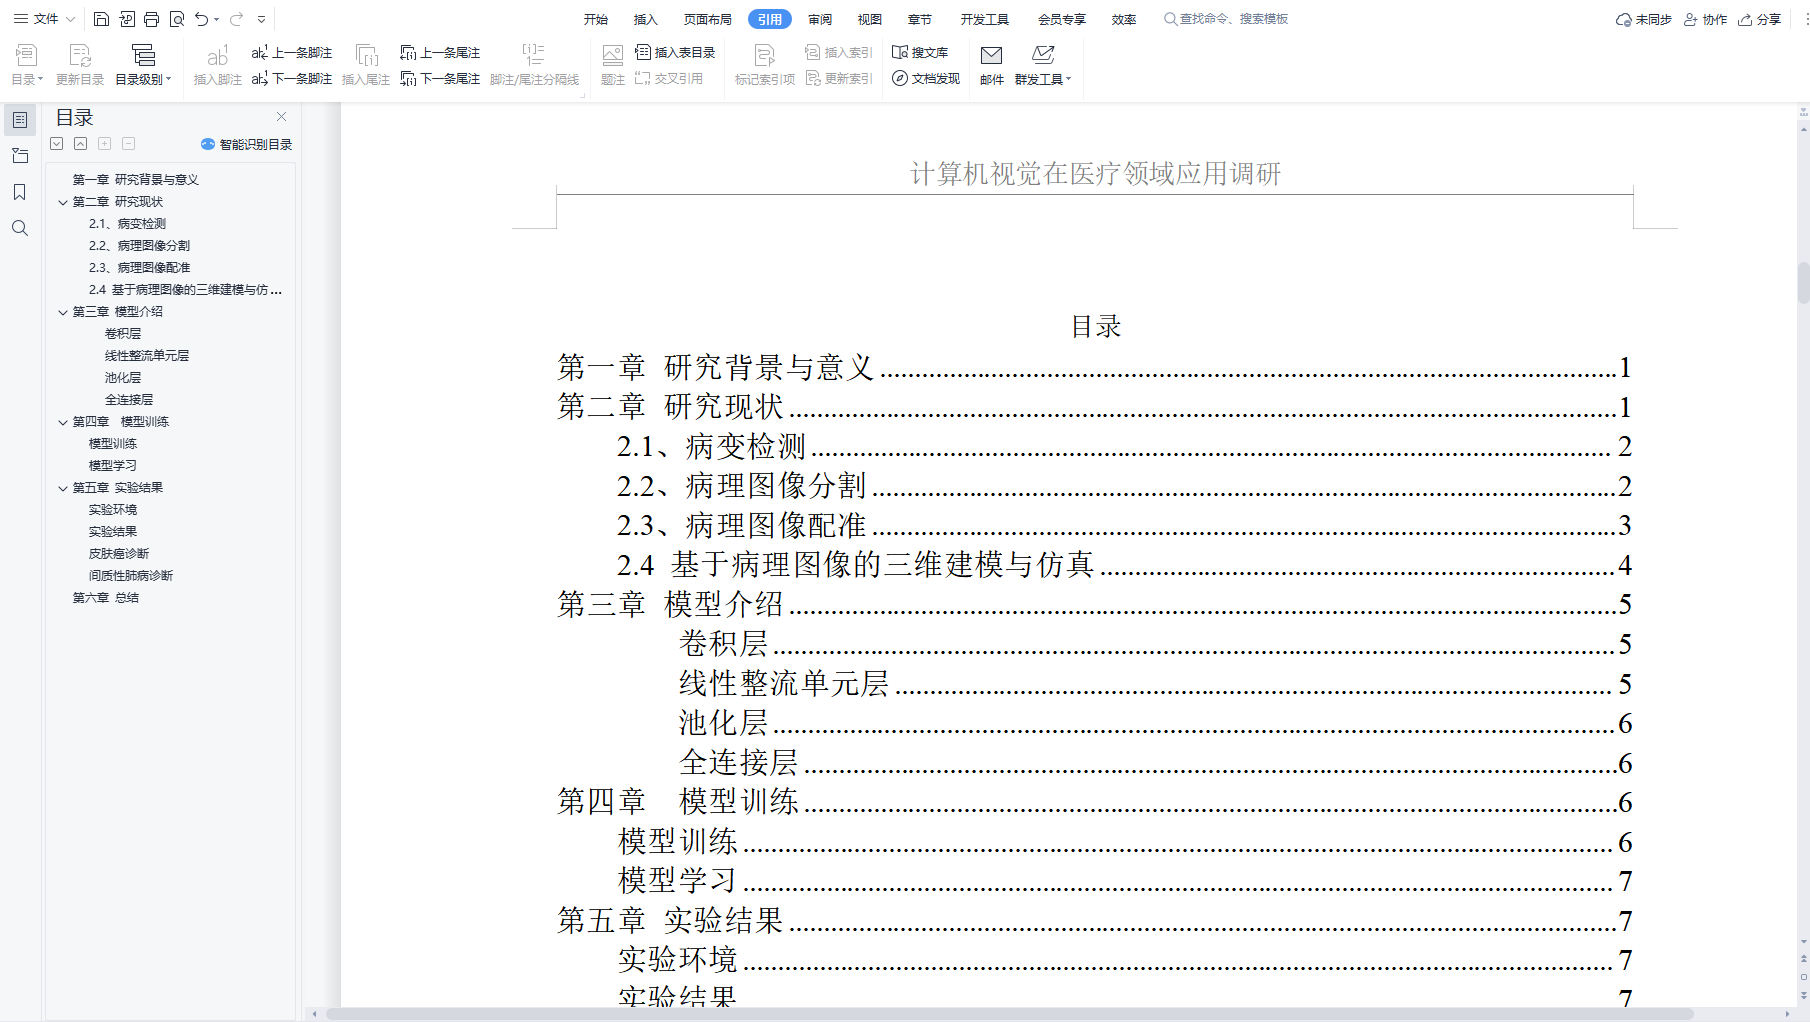
Task: Select 第六章 总结 in navigation pane
Action: click(105, 598)
